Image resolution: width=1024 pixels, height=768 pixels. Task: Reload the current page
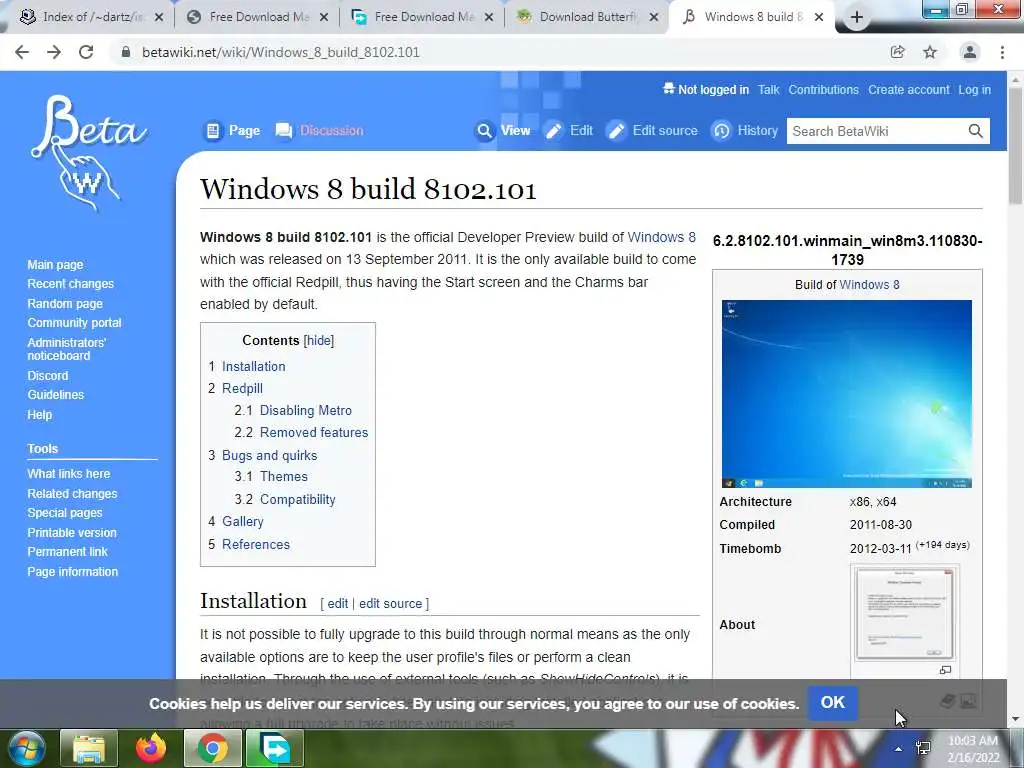click(x=86, y=52)
